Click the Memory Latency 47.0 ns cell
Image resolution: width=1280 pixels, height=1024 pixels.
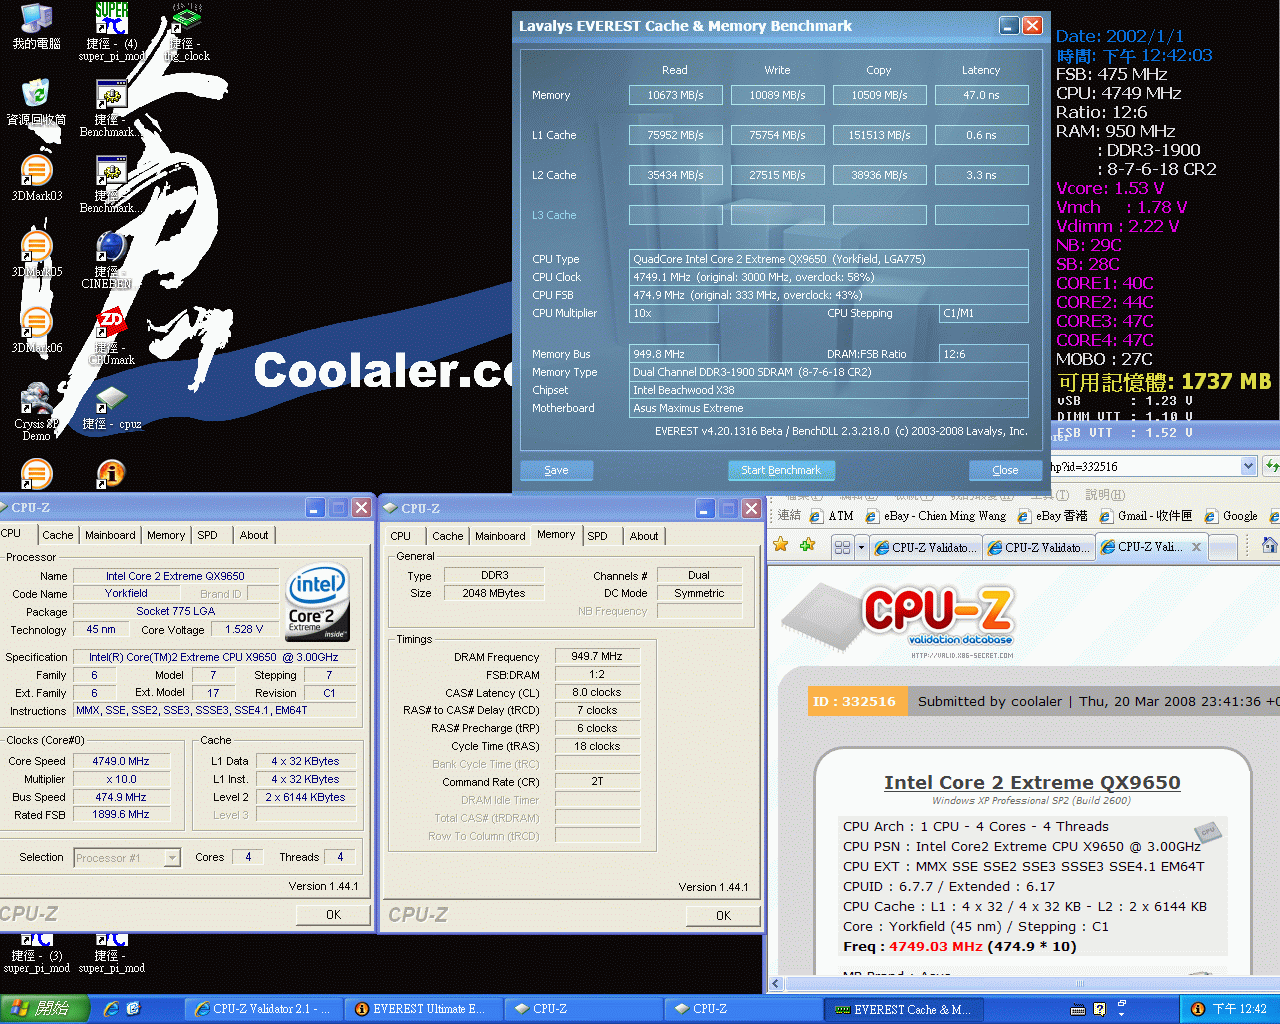coord(981,95)
